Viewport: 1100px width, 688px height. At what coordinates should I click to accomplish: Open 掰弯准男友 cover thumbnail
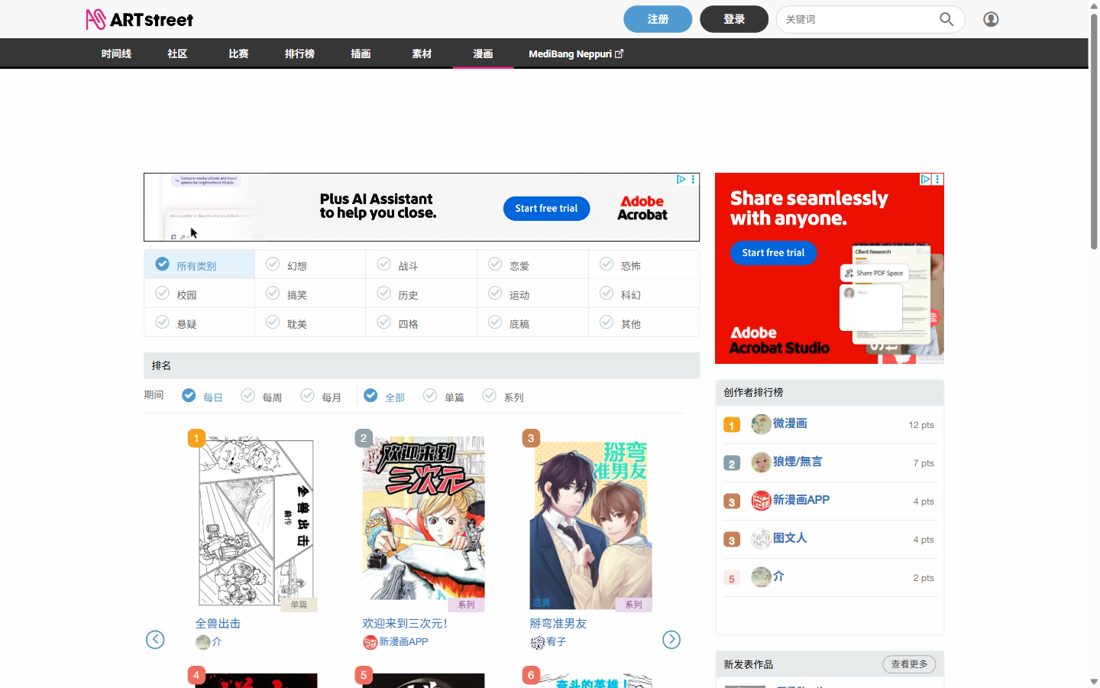[x=591, y=525]
